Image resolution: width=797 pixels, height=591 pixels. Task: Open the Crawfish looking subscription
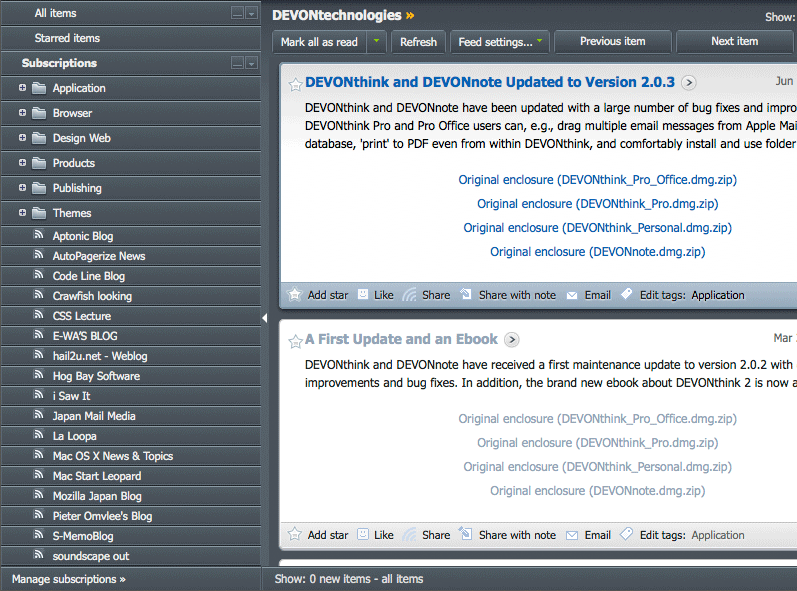[131, 296]
